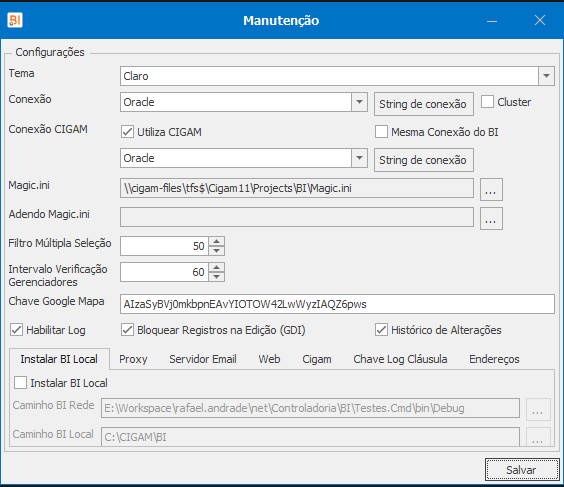Increase Filtro Múltipla Seleção value
This screenshot has height=487, width=564.
(x=217, y=241)
